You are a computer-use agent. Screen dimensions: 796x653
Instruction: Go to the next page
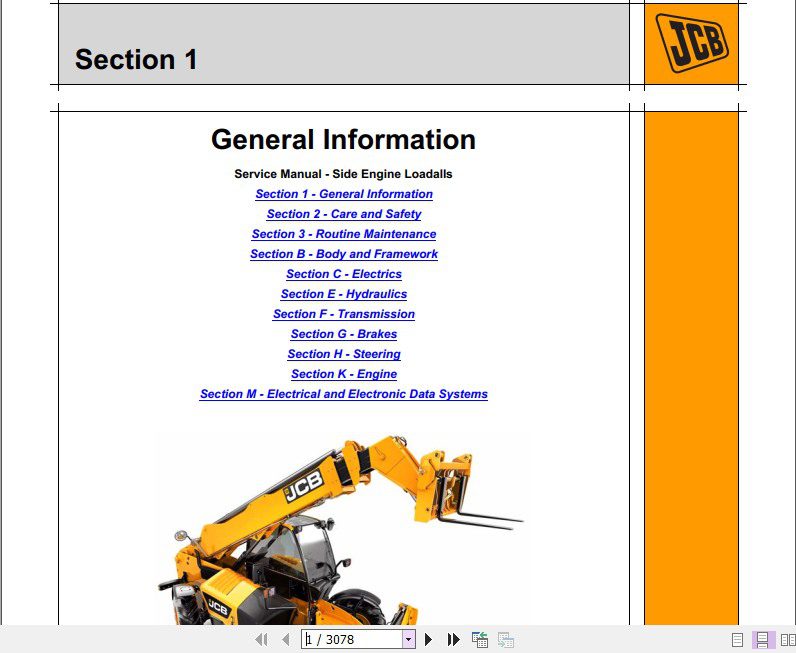tap(428, 639)
